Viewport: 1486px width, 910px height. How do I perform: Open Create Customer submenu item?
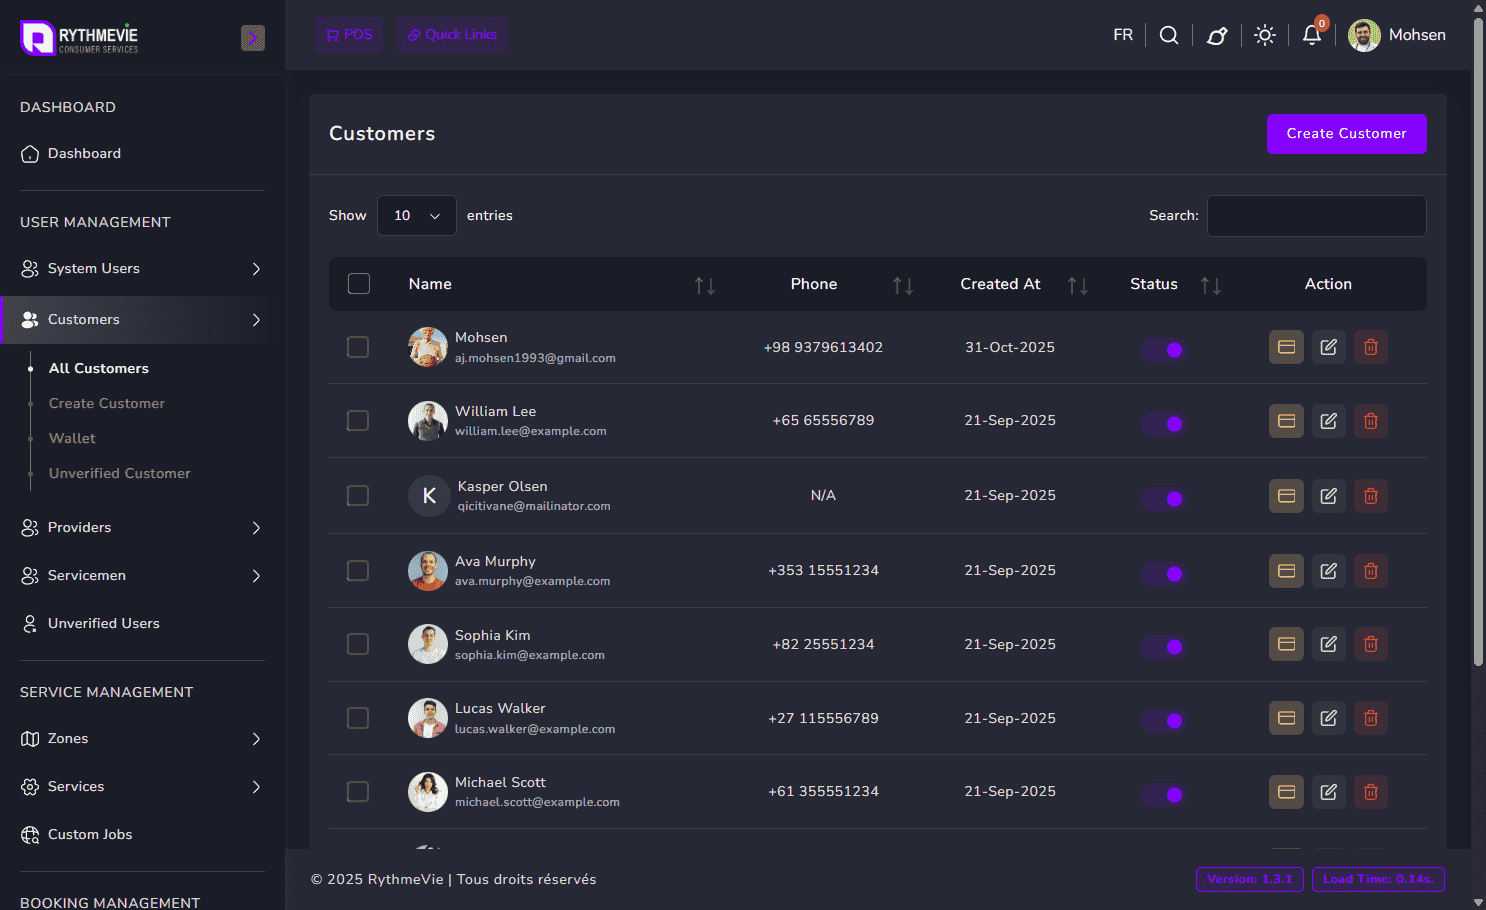pos(107,404)
